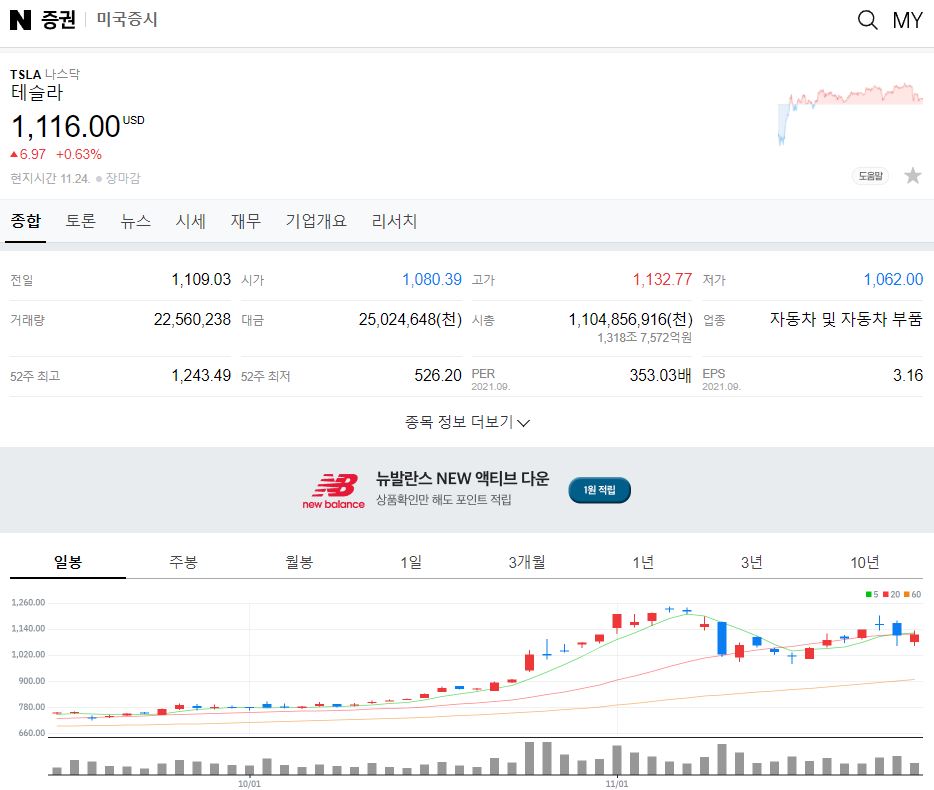Select the 일봉 chart tab
934x790 pixels.
tap(68, 562)
